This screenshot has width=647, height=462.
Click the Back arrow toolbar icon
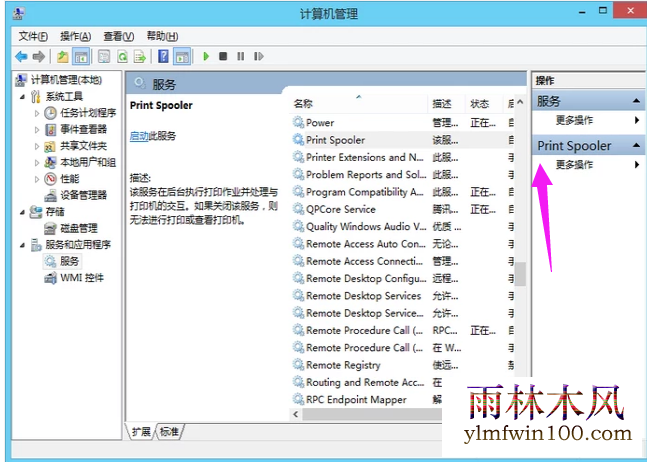pyautogui.click(x=21, y=57)
